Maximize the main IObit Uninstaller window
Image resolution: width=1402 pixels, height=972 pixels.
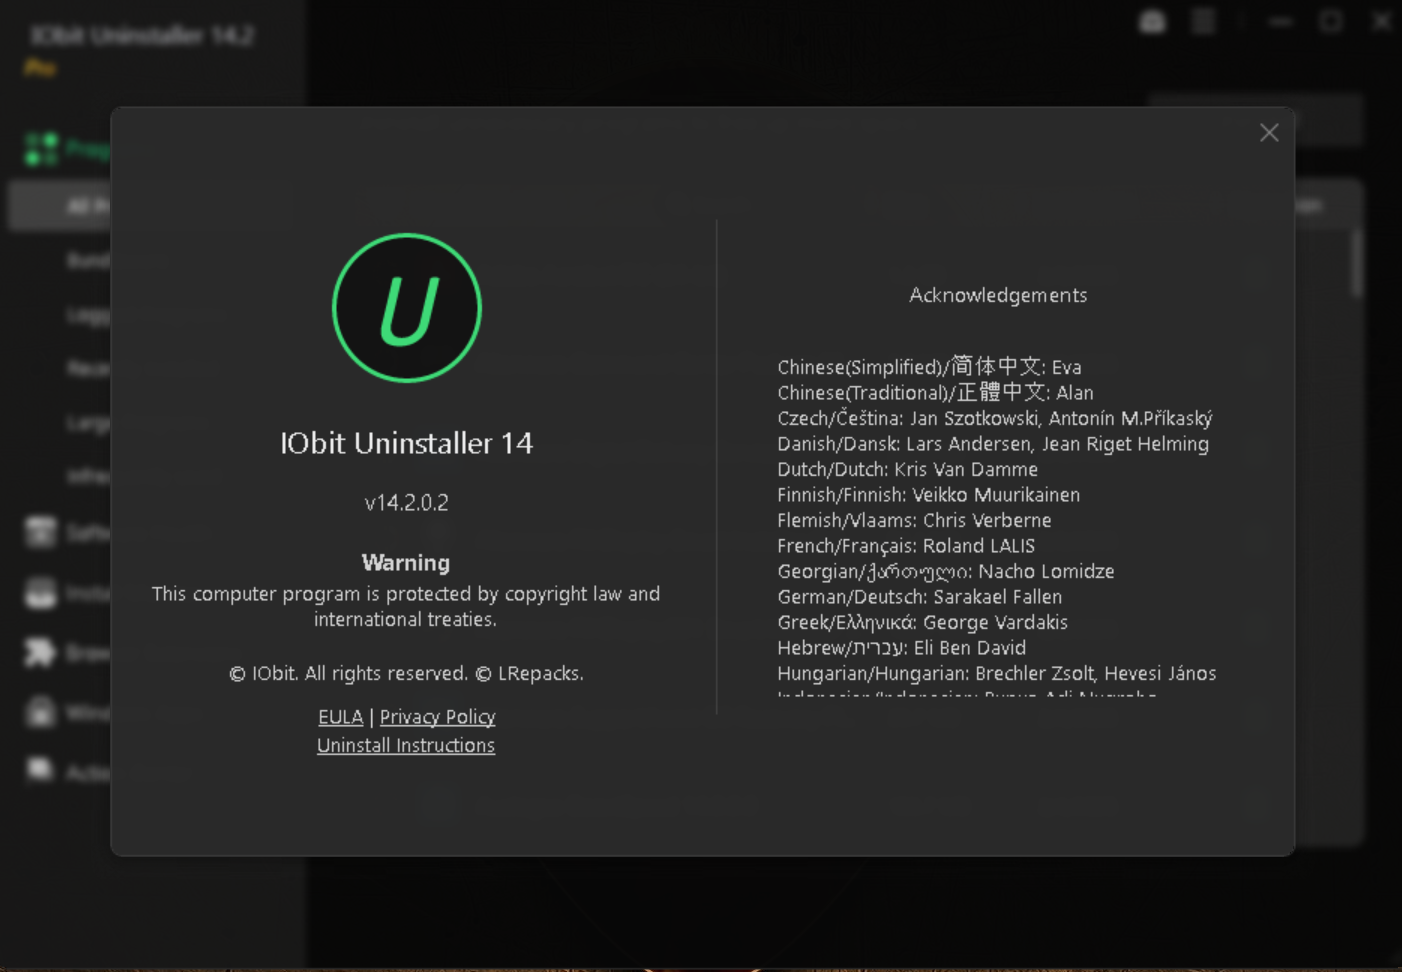1331,21
